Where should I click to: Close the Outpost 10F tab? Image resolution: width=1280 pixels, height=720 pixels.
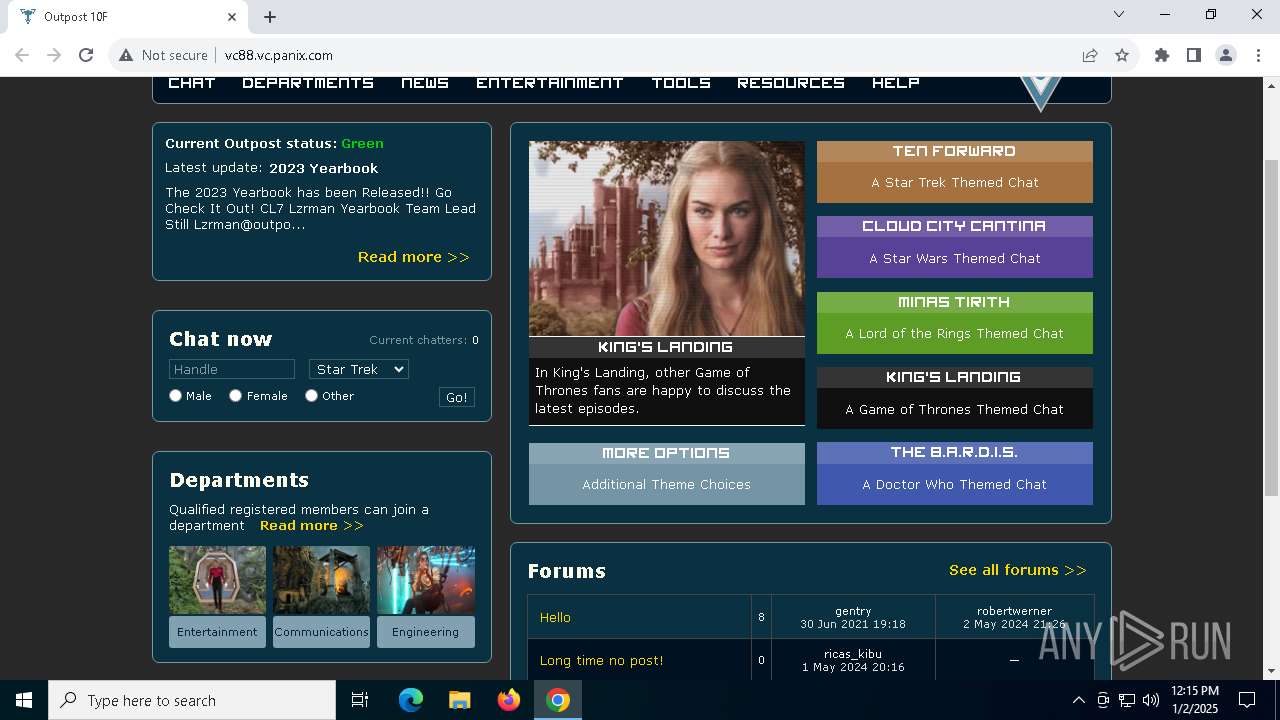[x=232, y=16]
